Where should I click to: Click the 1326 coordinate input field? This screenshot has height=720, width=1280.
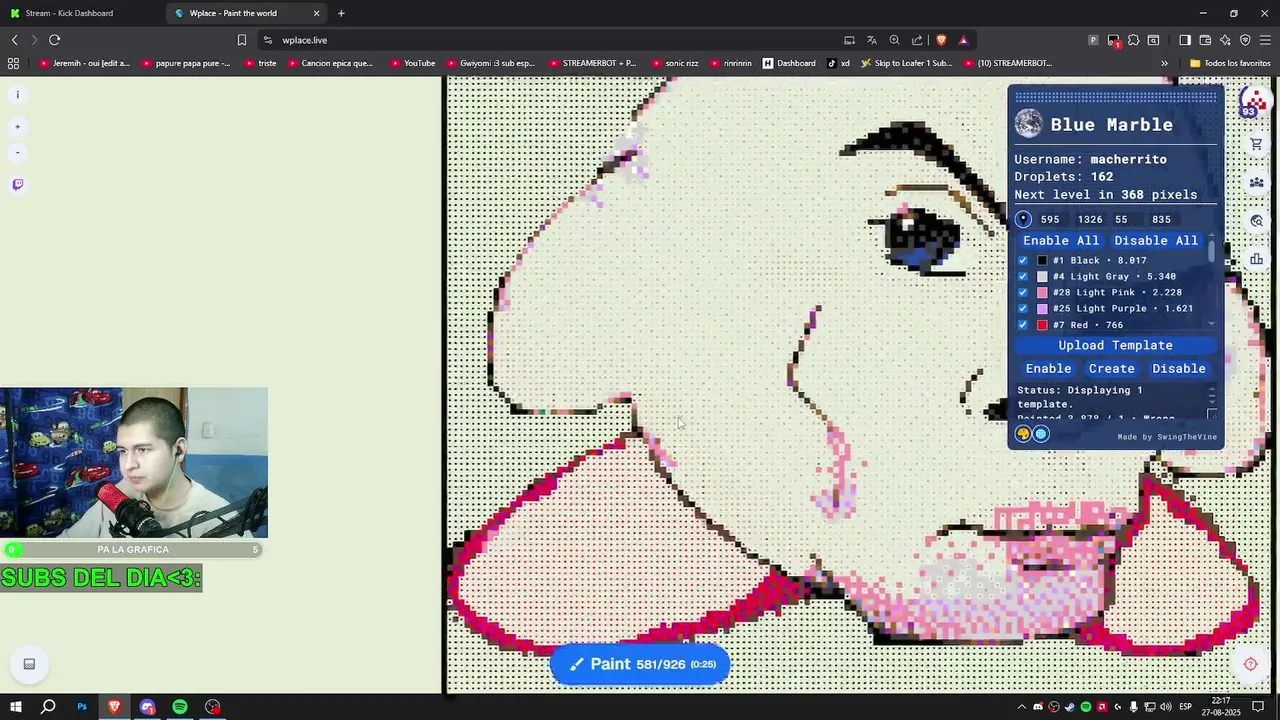click(1090, 219)
